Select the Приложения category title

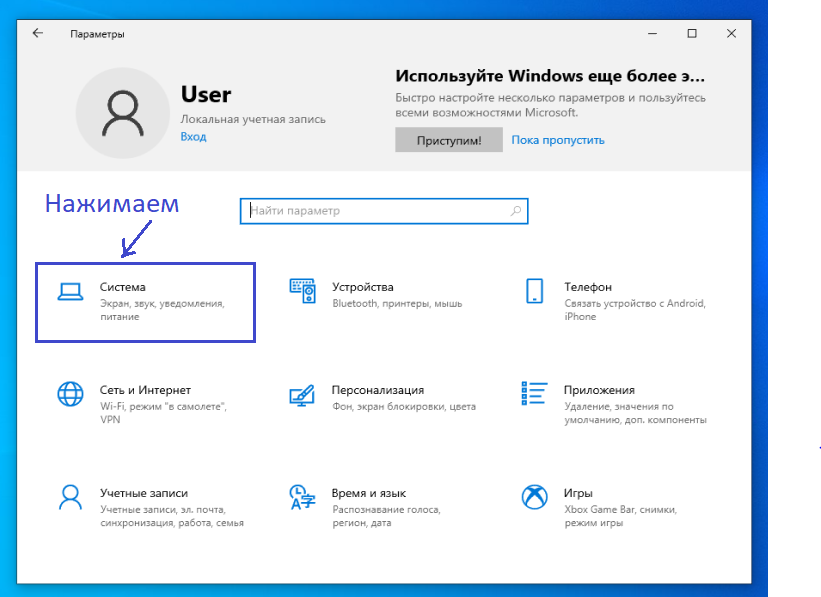tap(599, 390)
